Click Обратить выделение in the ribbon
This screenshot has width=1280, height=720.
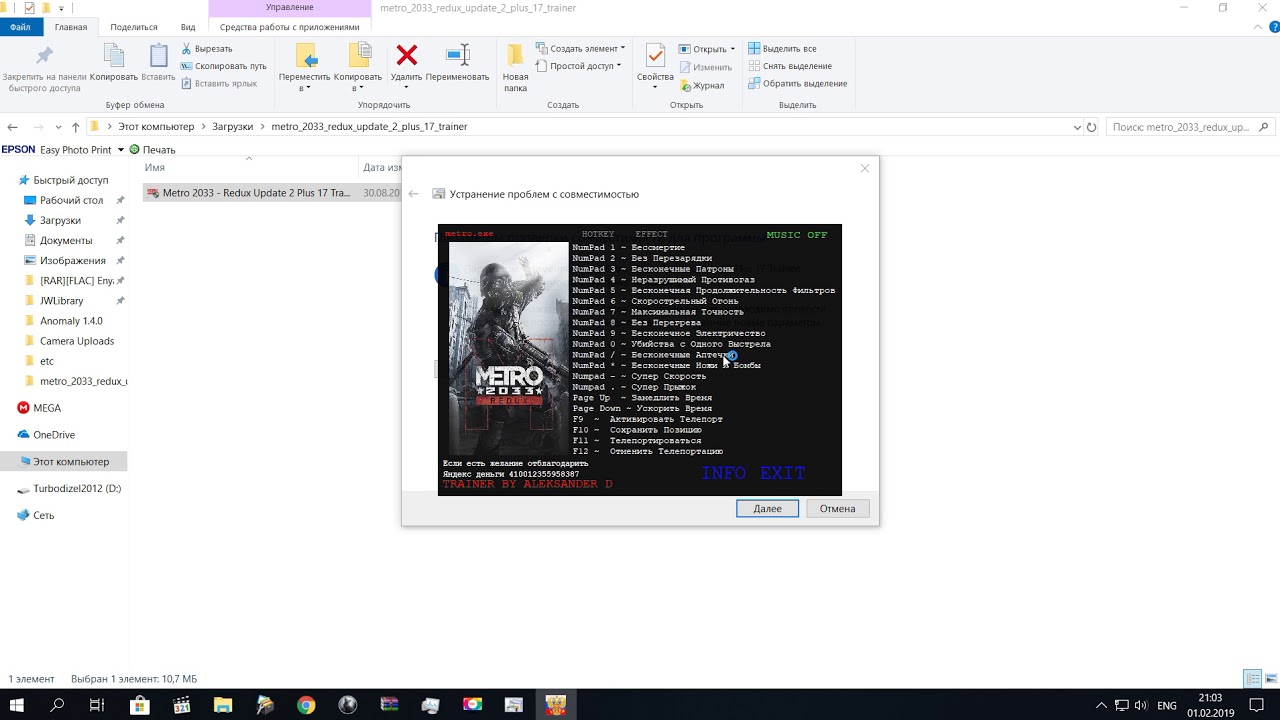click(x=797, y=84)
